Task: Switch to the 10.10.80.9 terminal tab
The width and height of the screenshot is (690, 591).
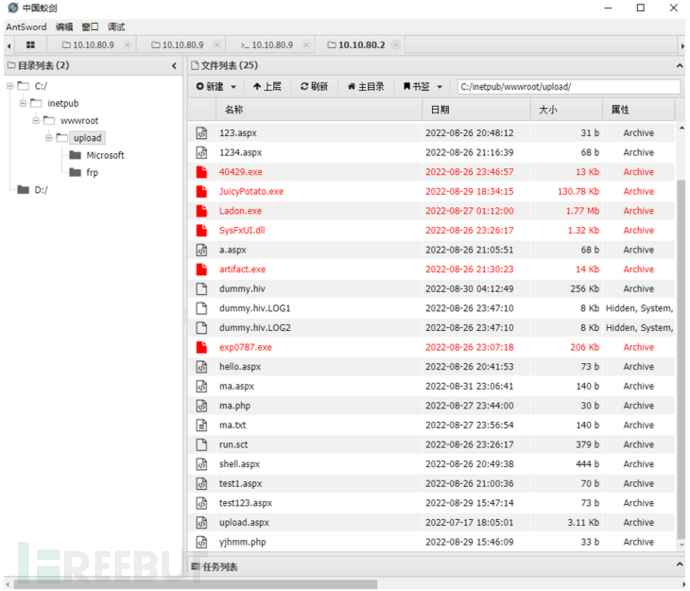Action: pyautogui.click(x=270, y=45)
